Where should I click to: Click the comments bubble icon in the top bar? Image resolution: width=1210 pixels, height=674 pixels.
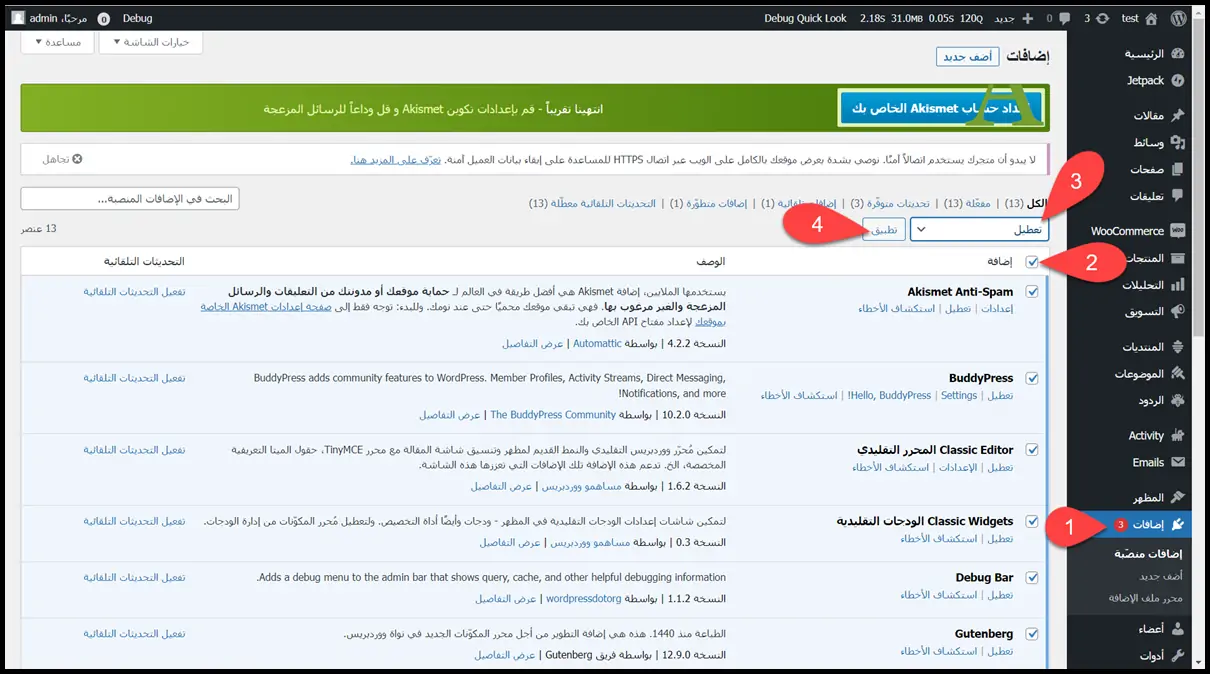[1064, 17]
